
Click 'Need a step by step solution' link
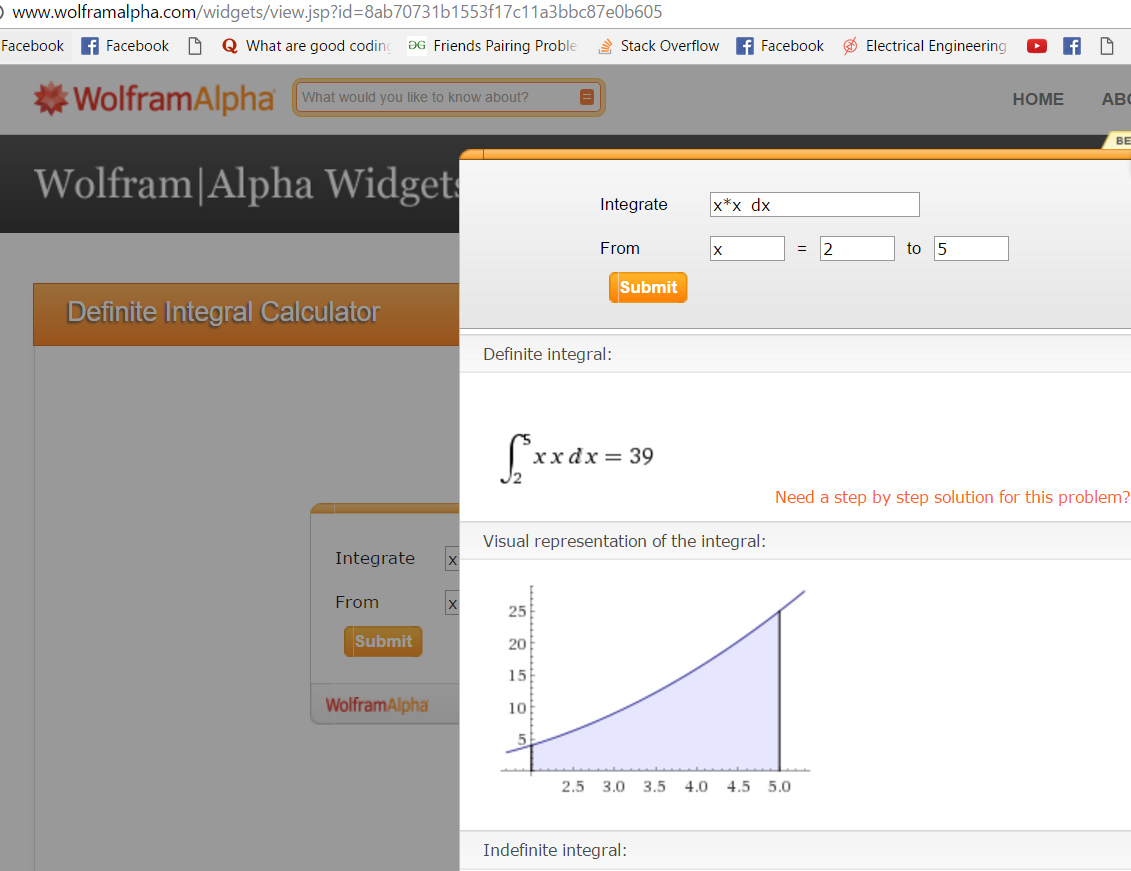pyautogui.click(x=952, y=498)
